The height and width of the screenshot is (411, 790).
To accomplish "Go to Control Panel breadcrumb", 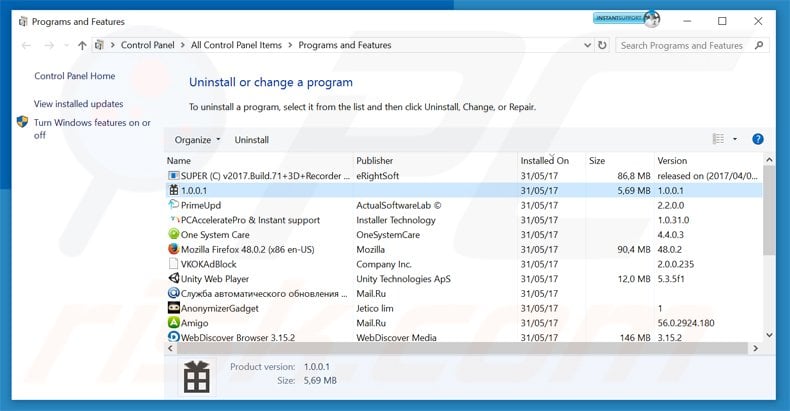I will click(148, 45).
